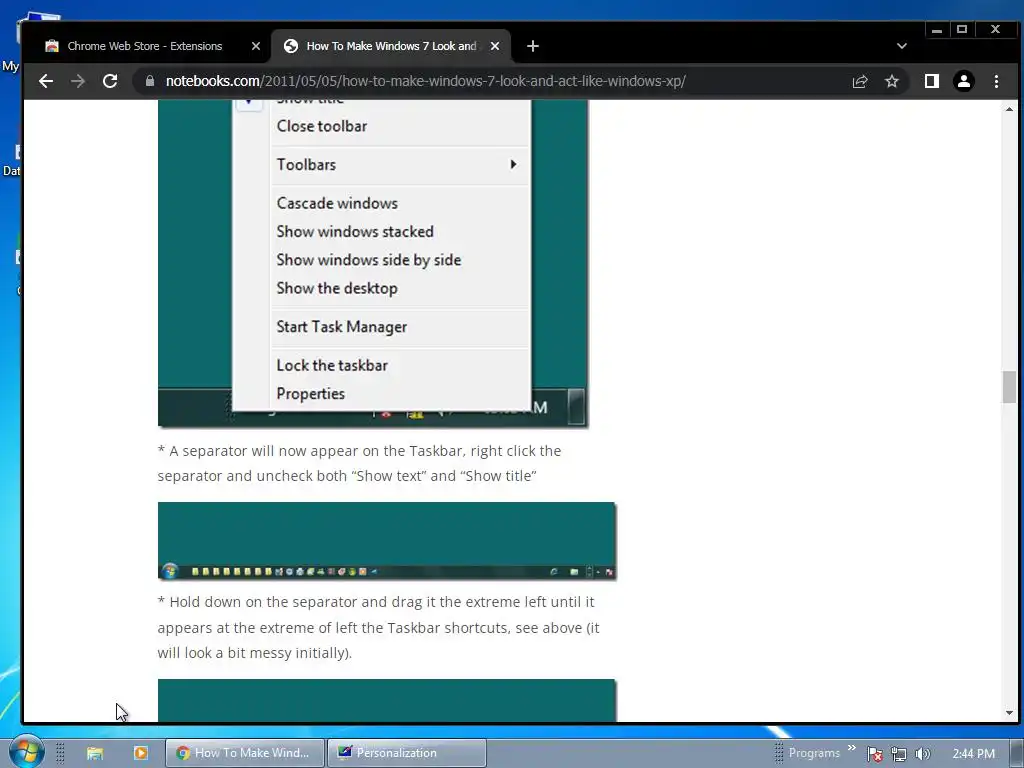Image resolution: width=1024 pixels, height=768 pixels.
Task: Open the Chrome side panel
Action: [931, 81]
